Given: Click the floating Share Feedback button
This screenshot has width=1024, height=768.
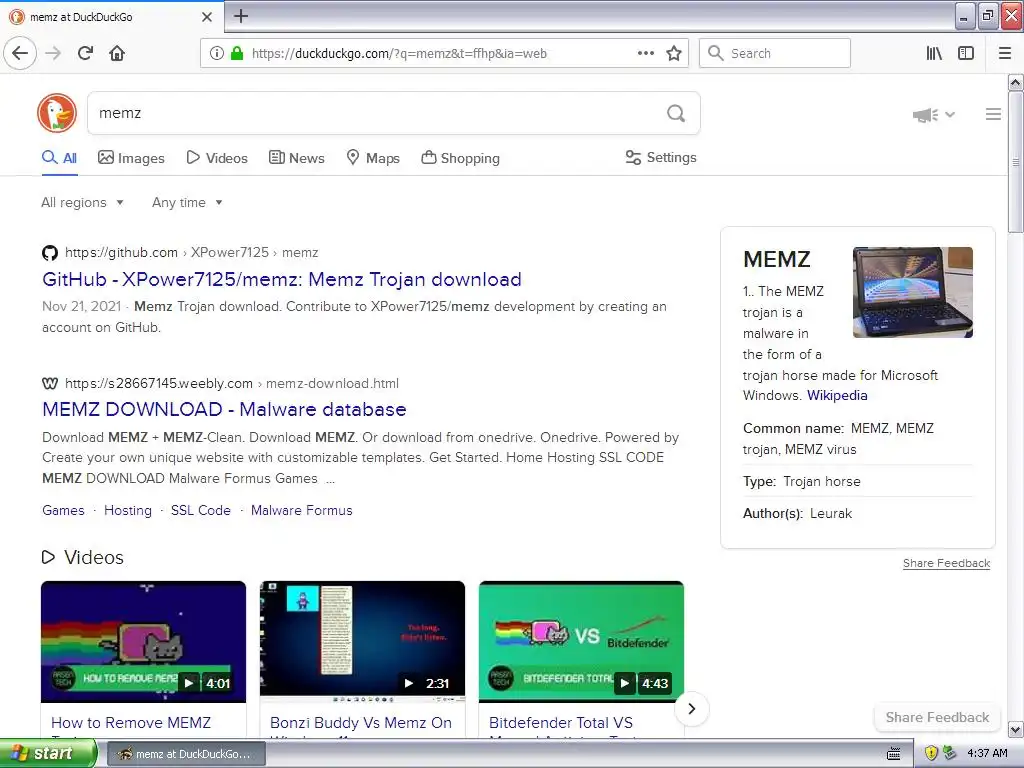Looking at the screenshot, I should (x=937, y=717).
